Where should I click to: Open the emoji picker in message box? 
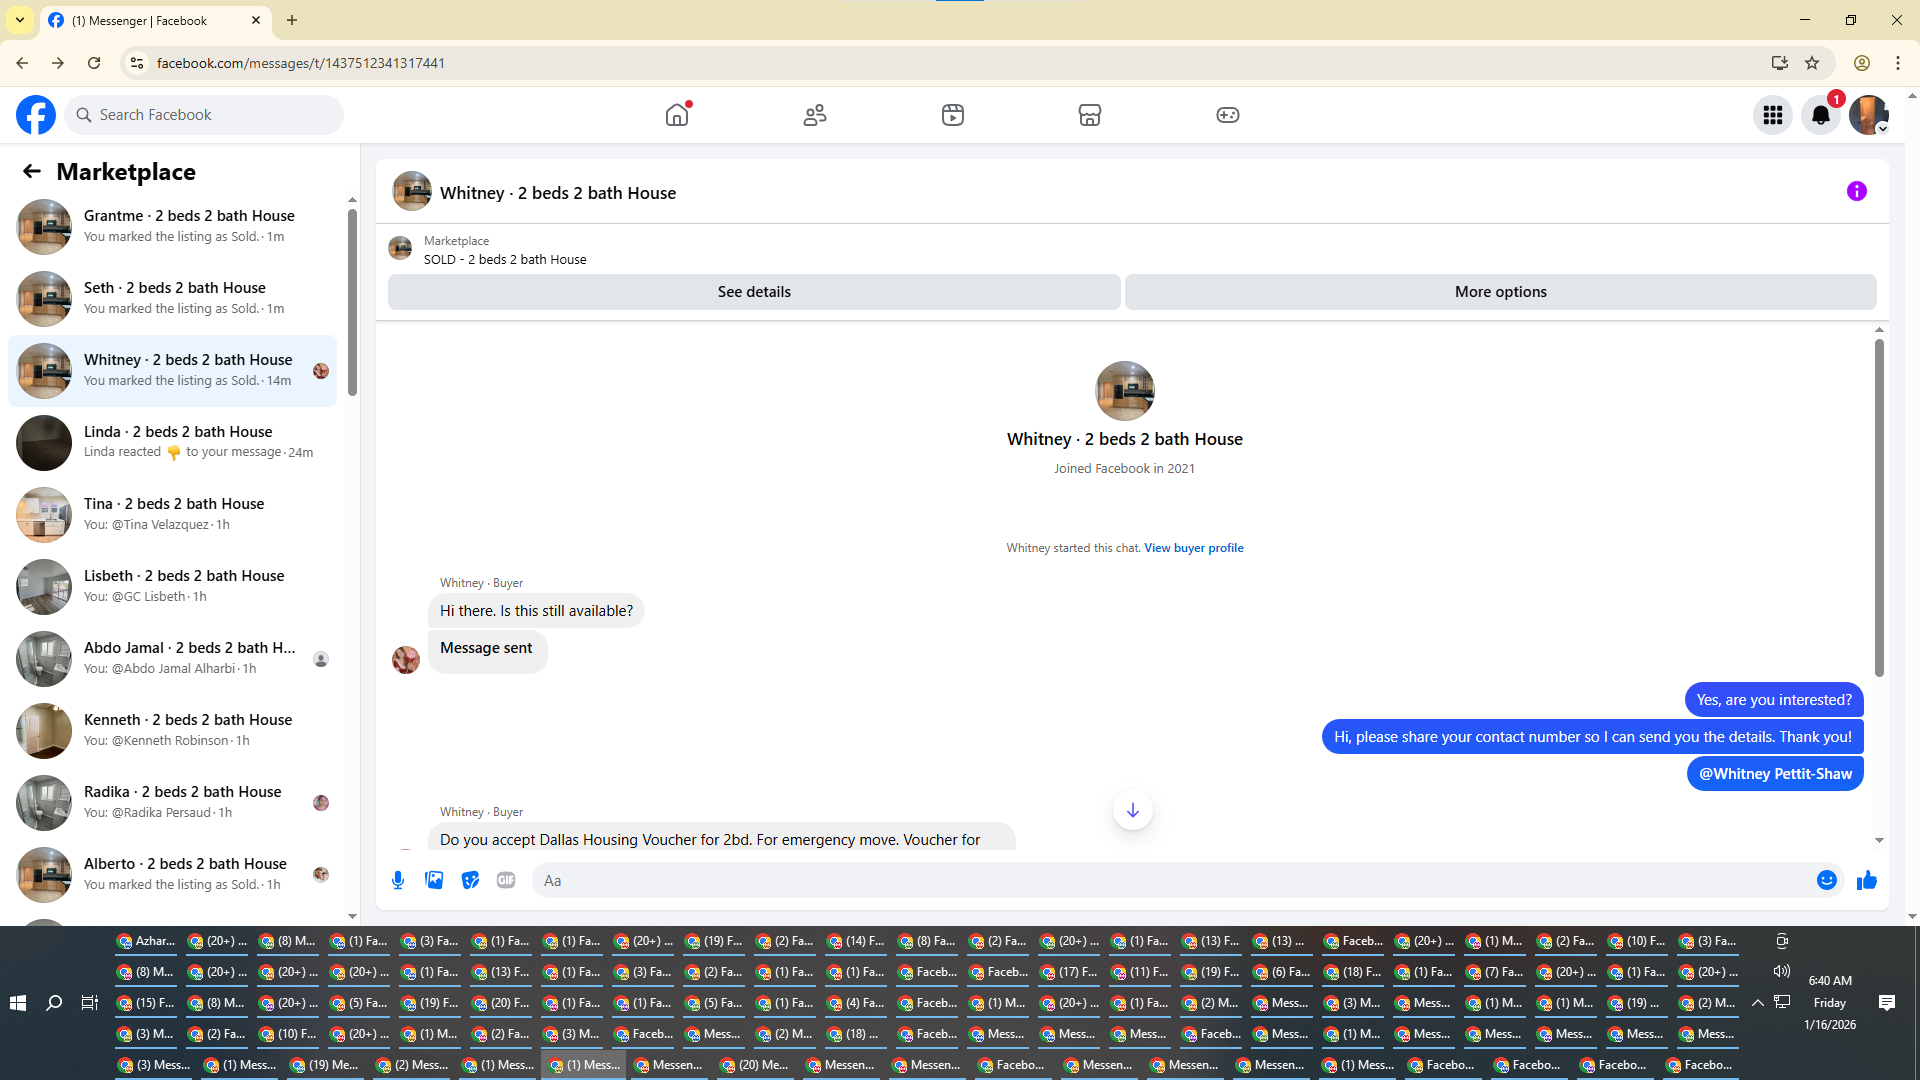tap(1826, 880)
